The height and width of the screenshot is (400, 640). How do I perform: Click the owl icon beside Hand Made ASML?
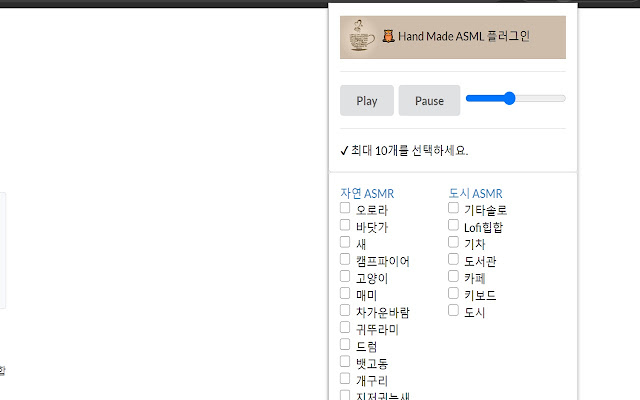click(388, 36)
